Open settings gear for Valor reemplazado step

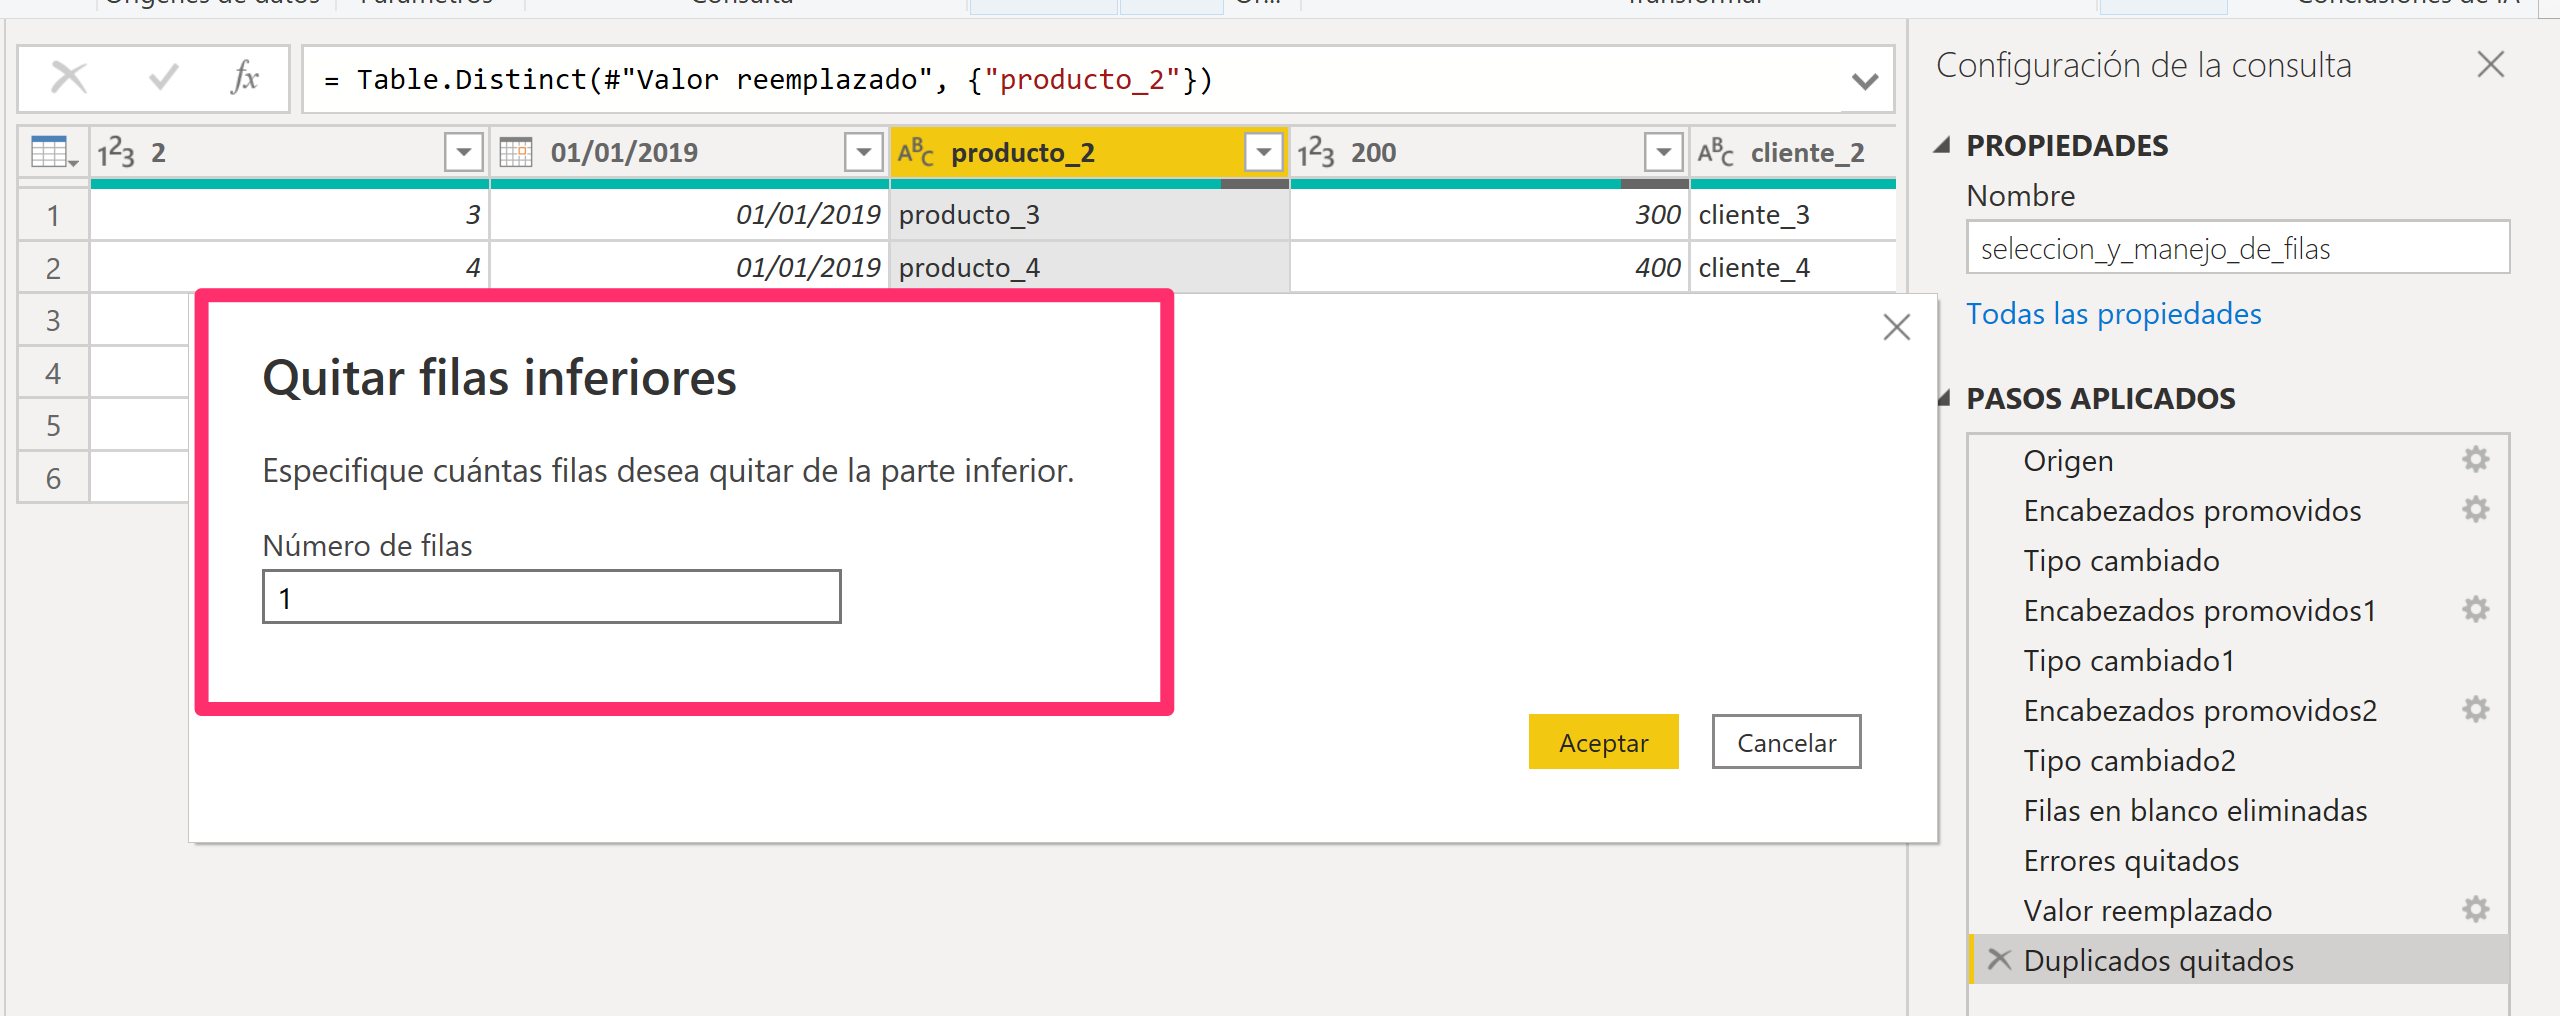2475,910
